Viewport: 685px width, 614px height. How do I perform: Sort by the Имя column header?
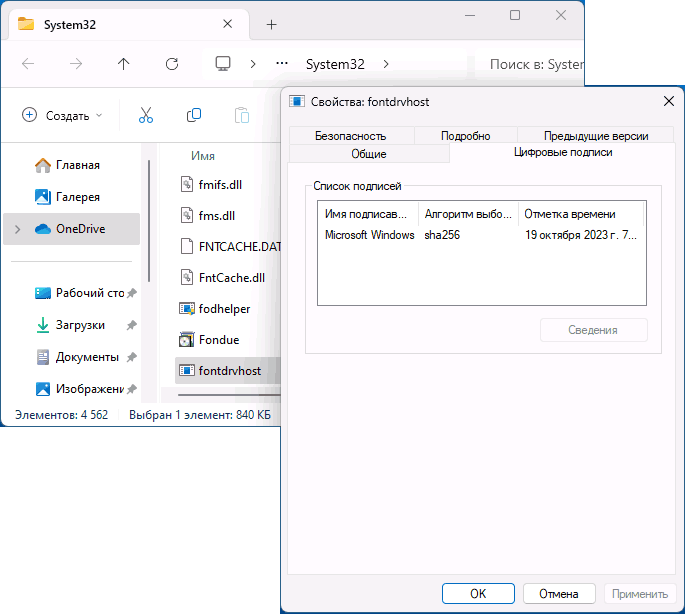203,156
